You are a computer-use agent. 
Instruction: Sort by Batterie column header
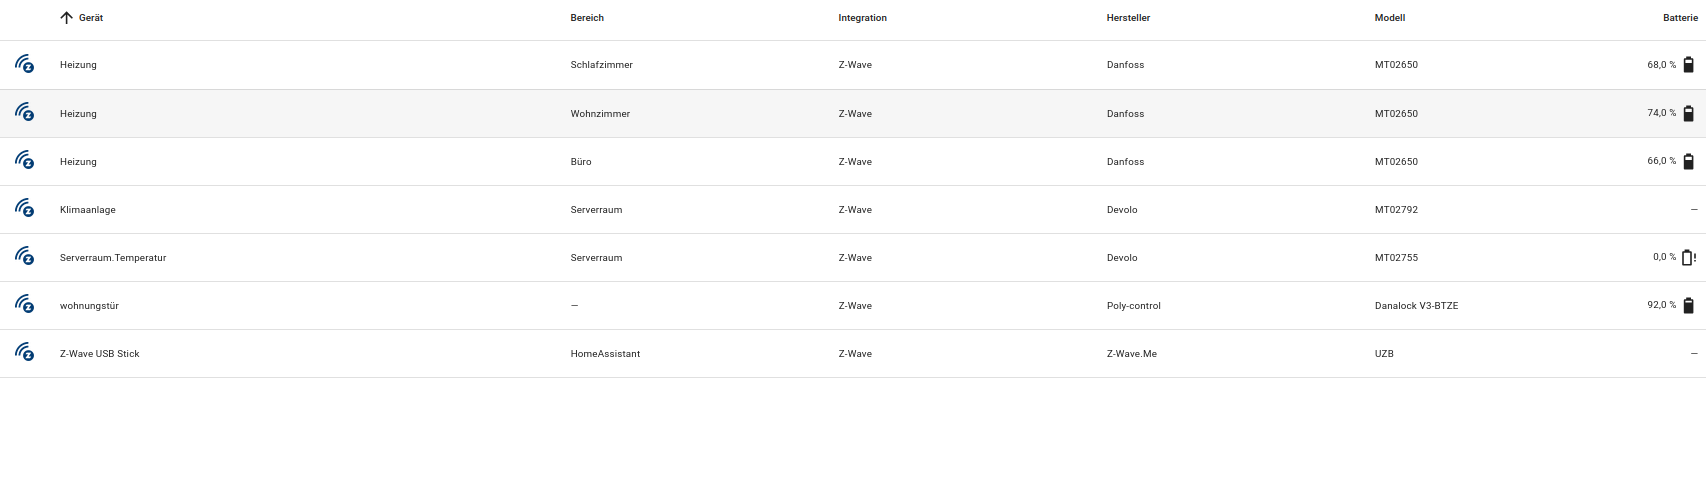pyautogui.click(x=1680, y=18)
